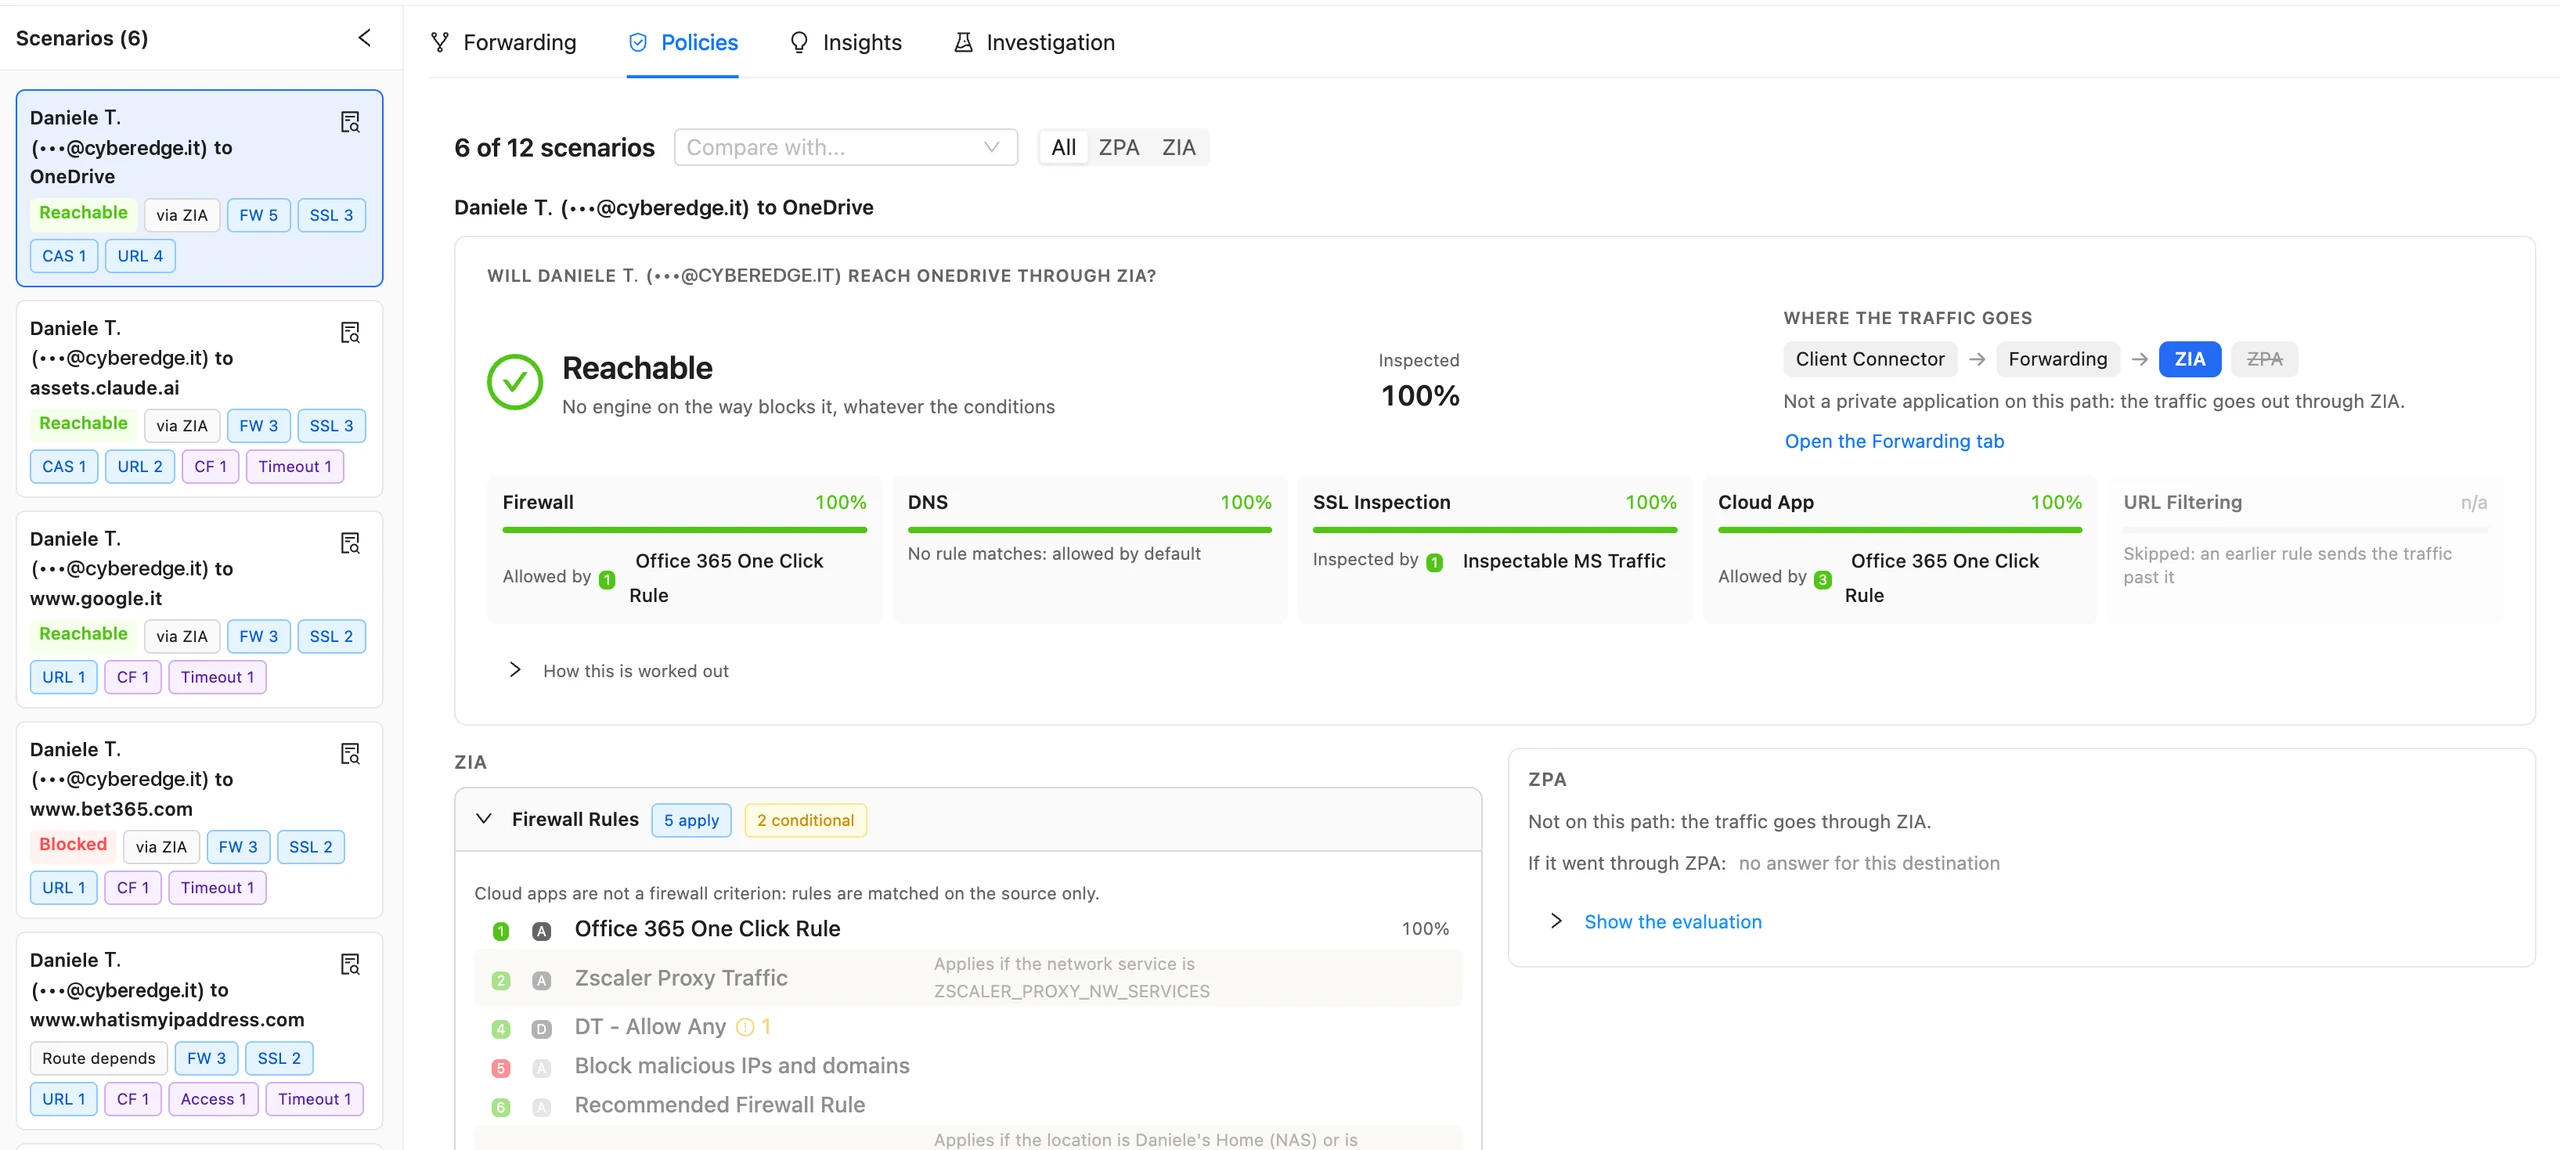Click the Zscaler Proxy Traffic rule row
The width and height of the screenshot is (2560, 1150).
967,978
